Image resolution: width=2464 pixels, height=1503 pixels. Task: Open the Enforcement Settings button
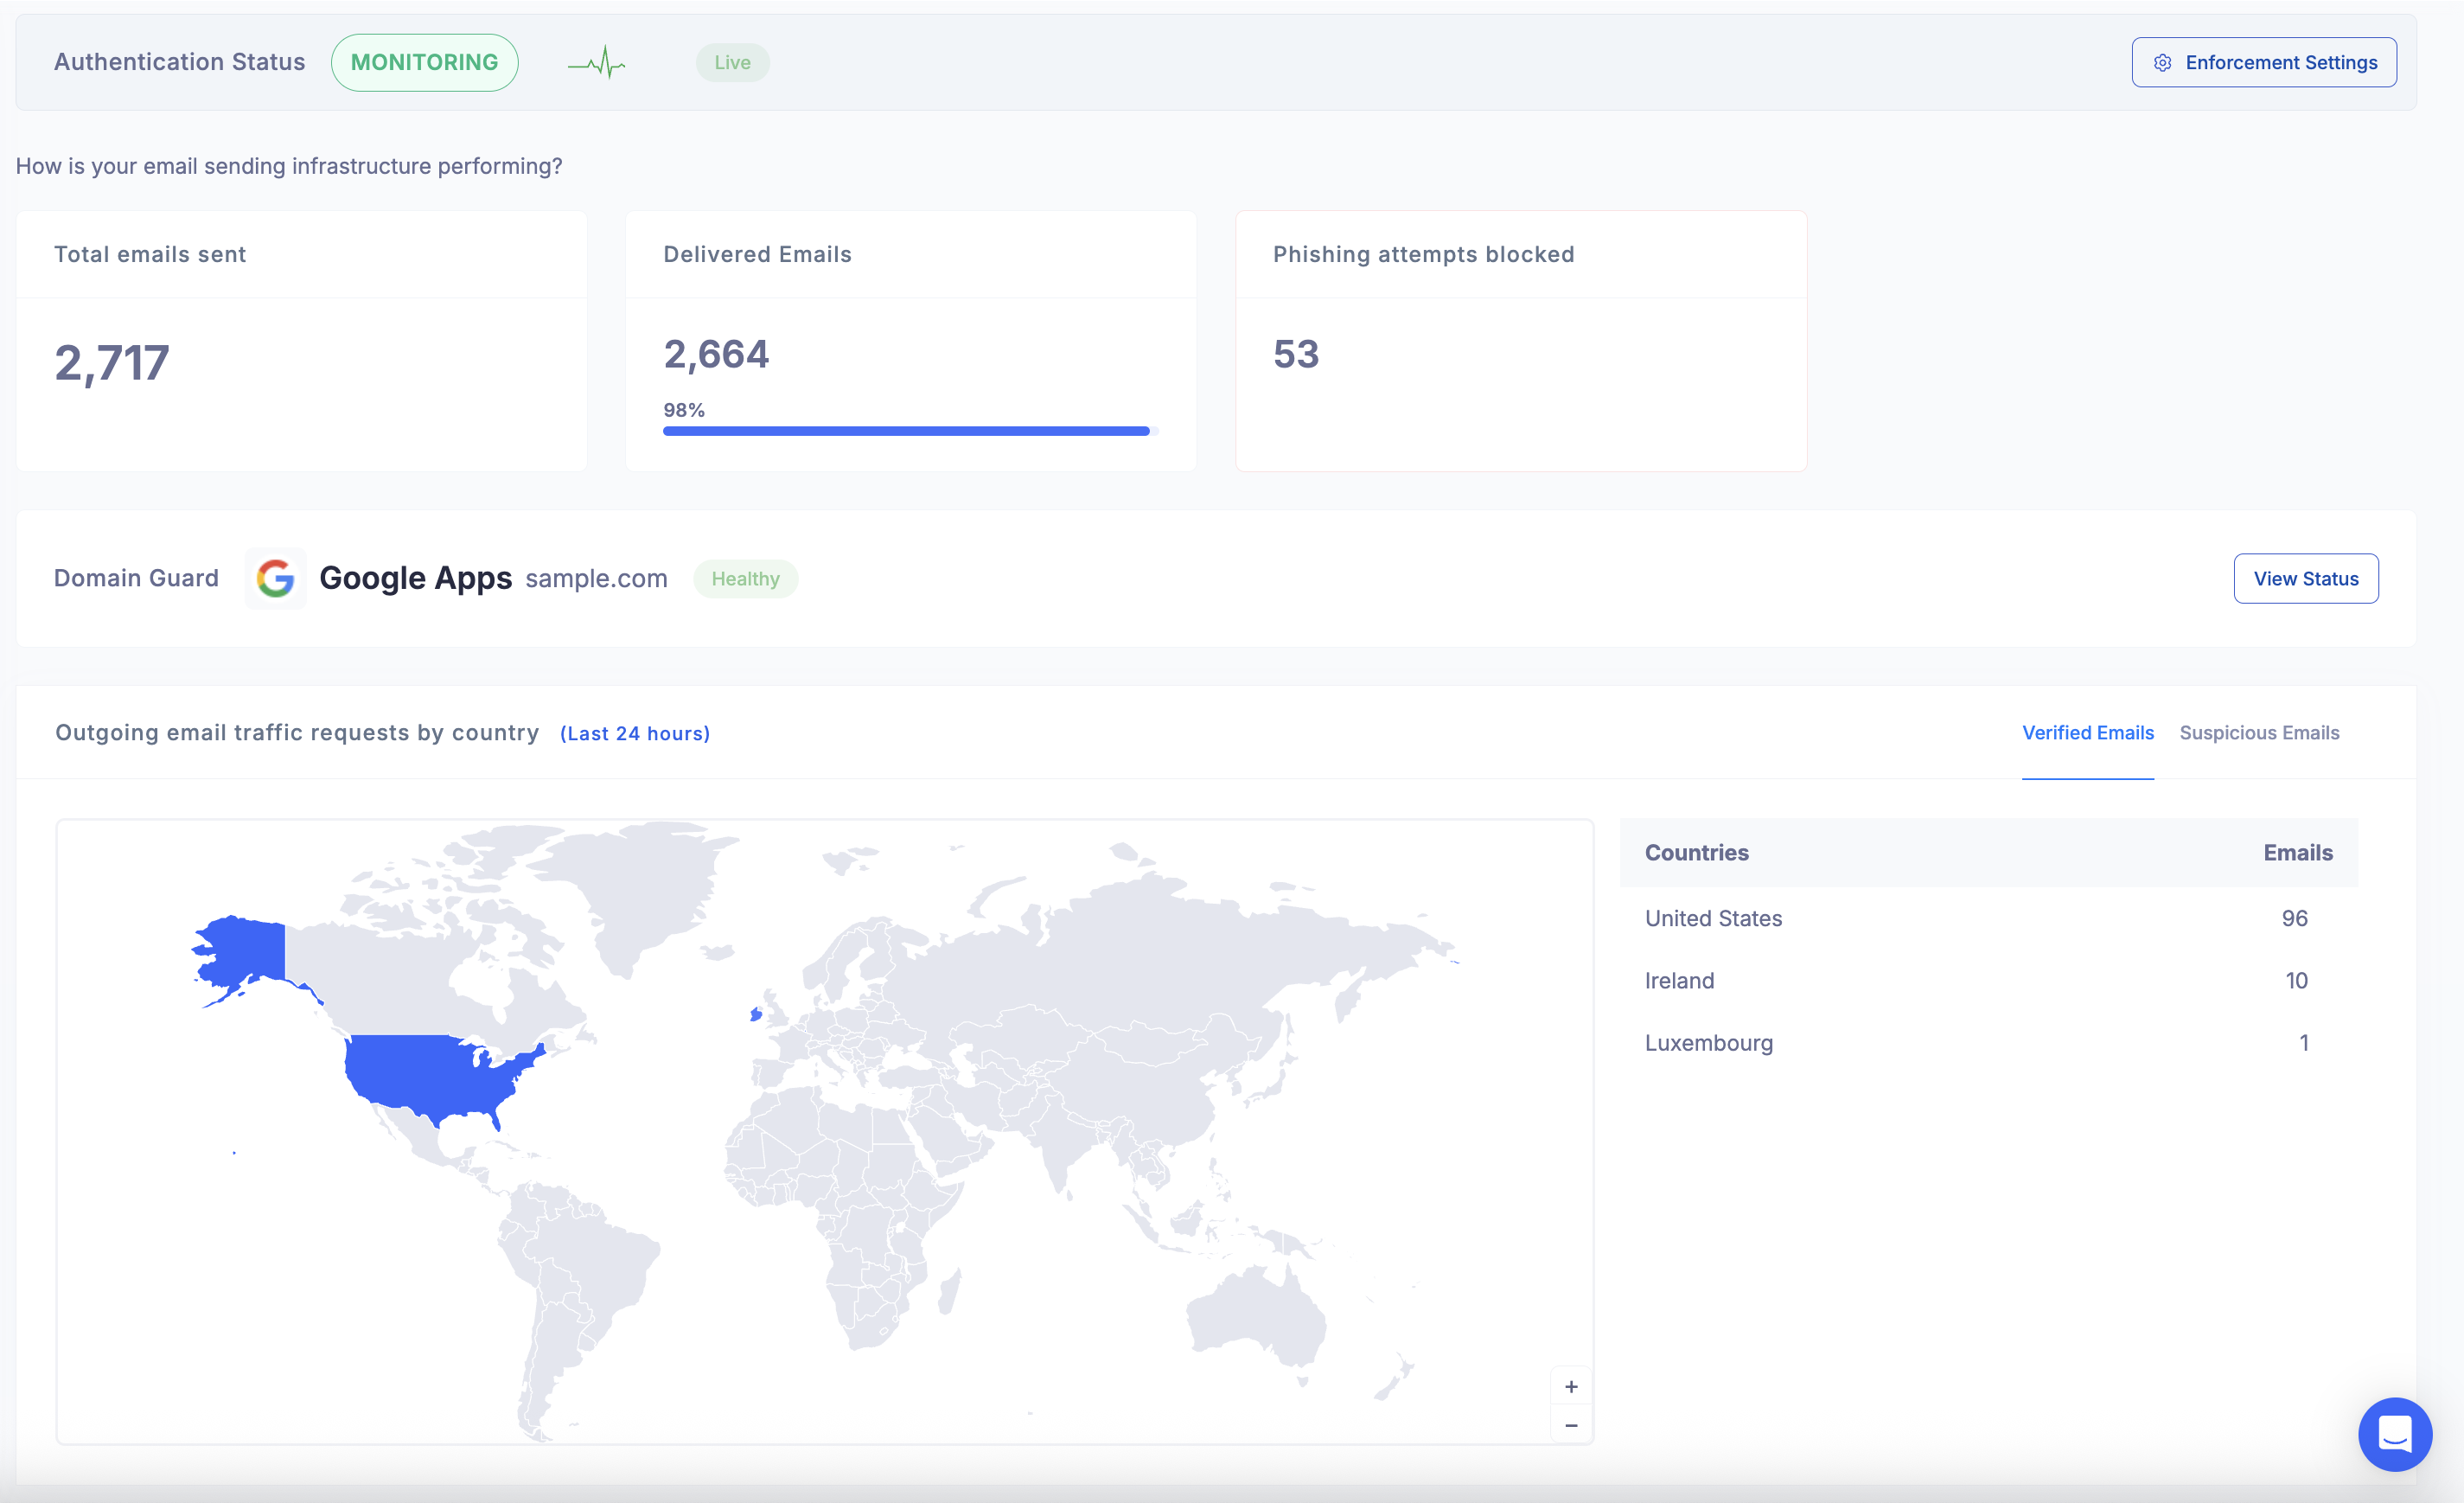[x=2264, y=63]
